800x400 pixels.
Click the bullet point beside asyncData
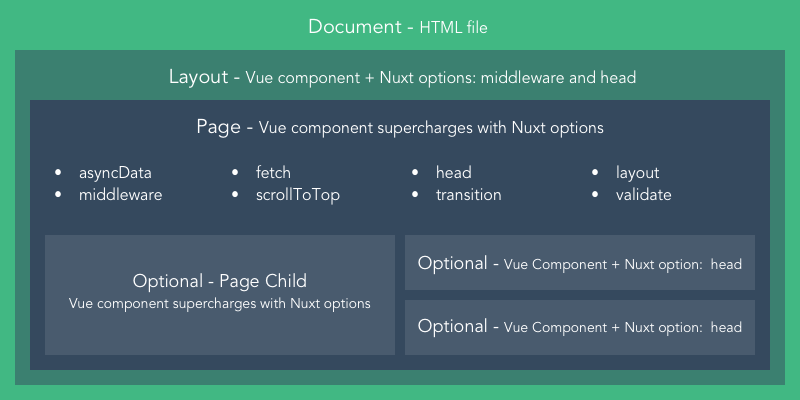coord(58,174)
